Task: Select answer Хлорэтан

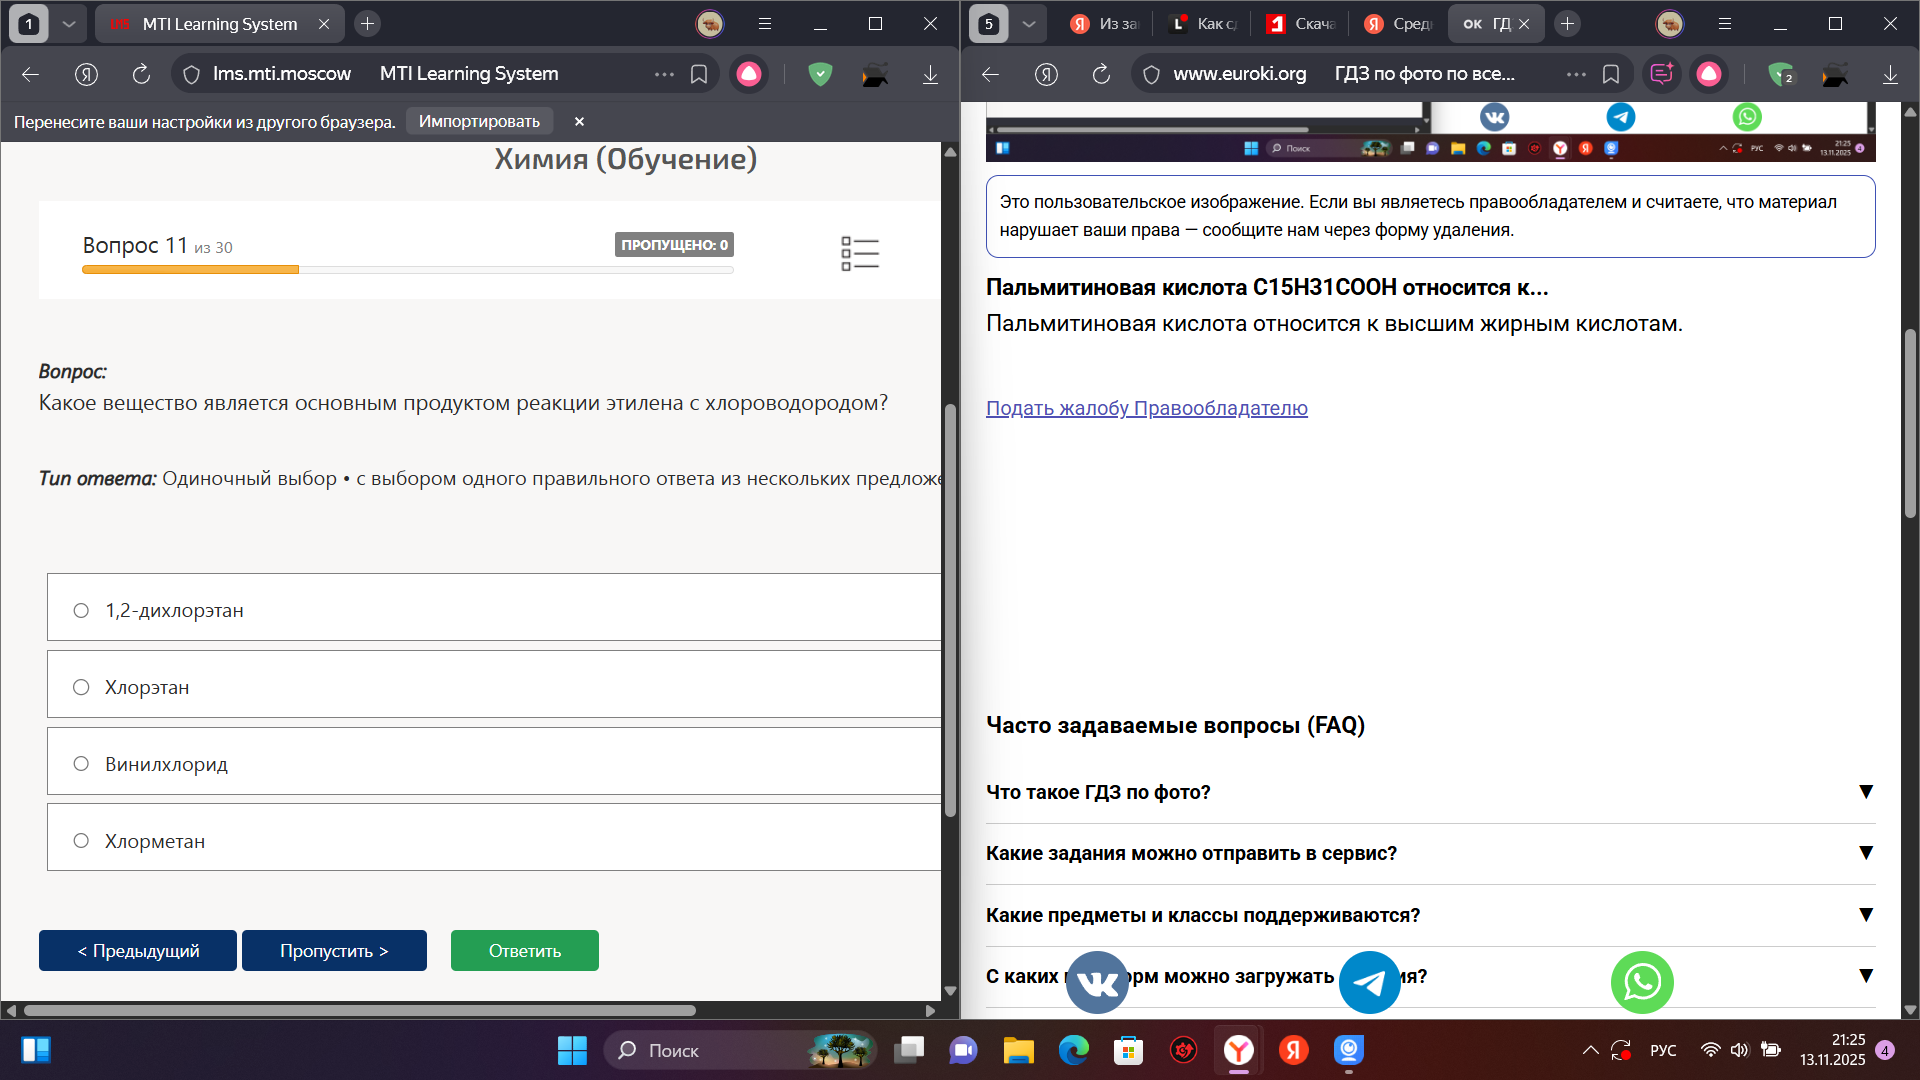Action: coord(494,685)
